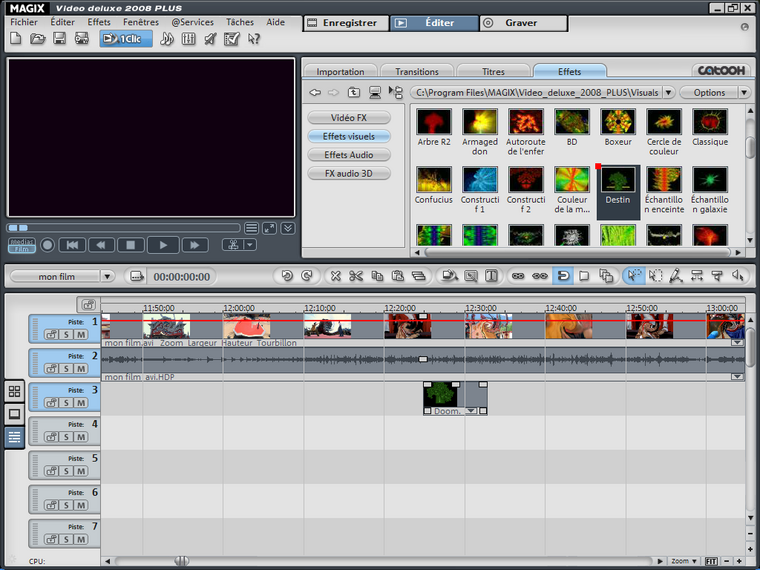Solo track 1 with the S button

(x=66, y=334)
